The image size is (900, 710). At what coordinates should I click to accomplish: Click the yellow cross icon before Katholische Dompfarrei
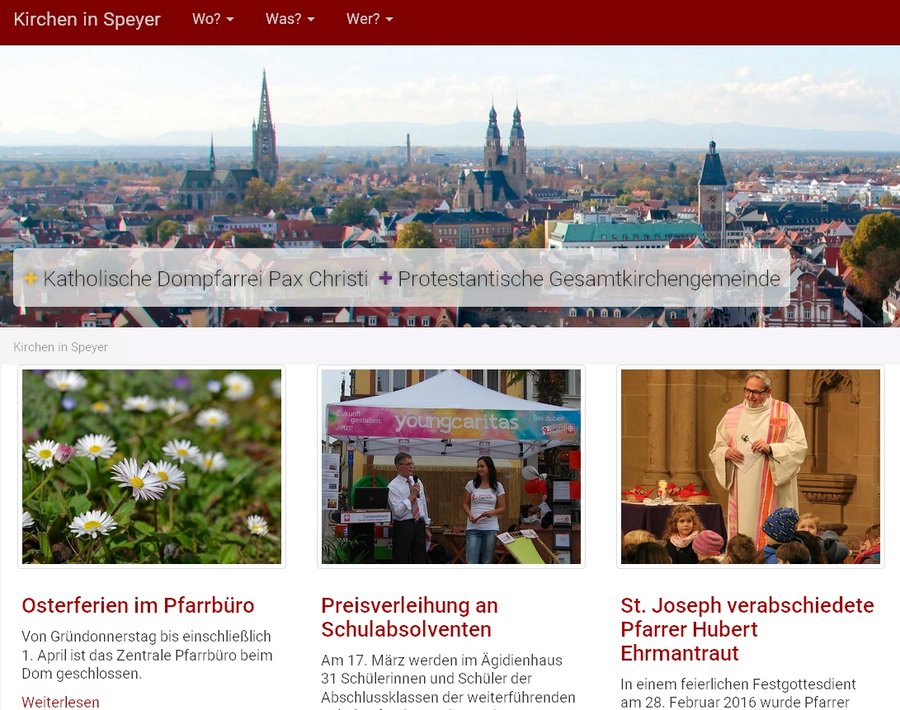tap(31, 278)
